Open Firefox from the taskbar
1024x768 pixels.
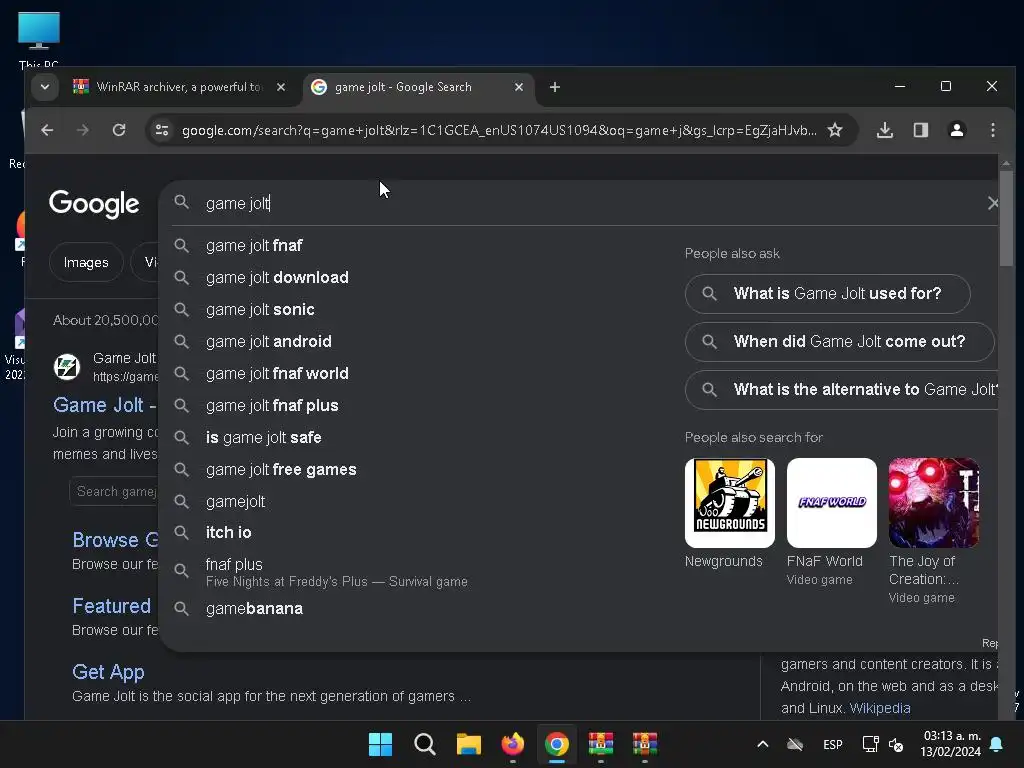click(513, 744)
